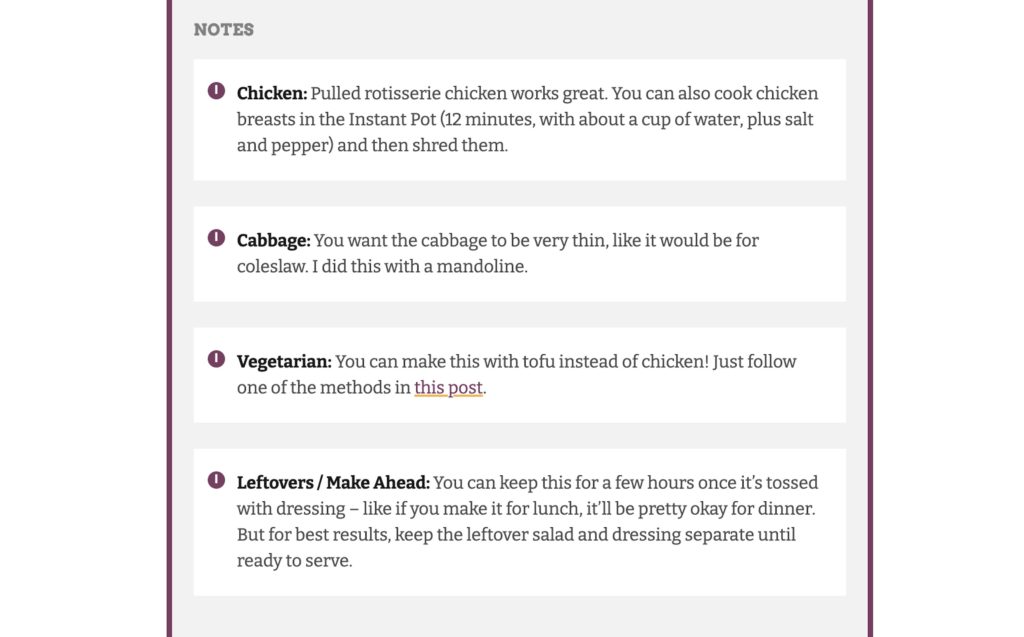Click "and pepper) and then shred them" line
The width and height of the screenshot is (1024, 637).
372,145
